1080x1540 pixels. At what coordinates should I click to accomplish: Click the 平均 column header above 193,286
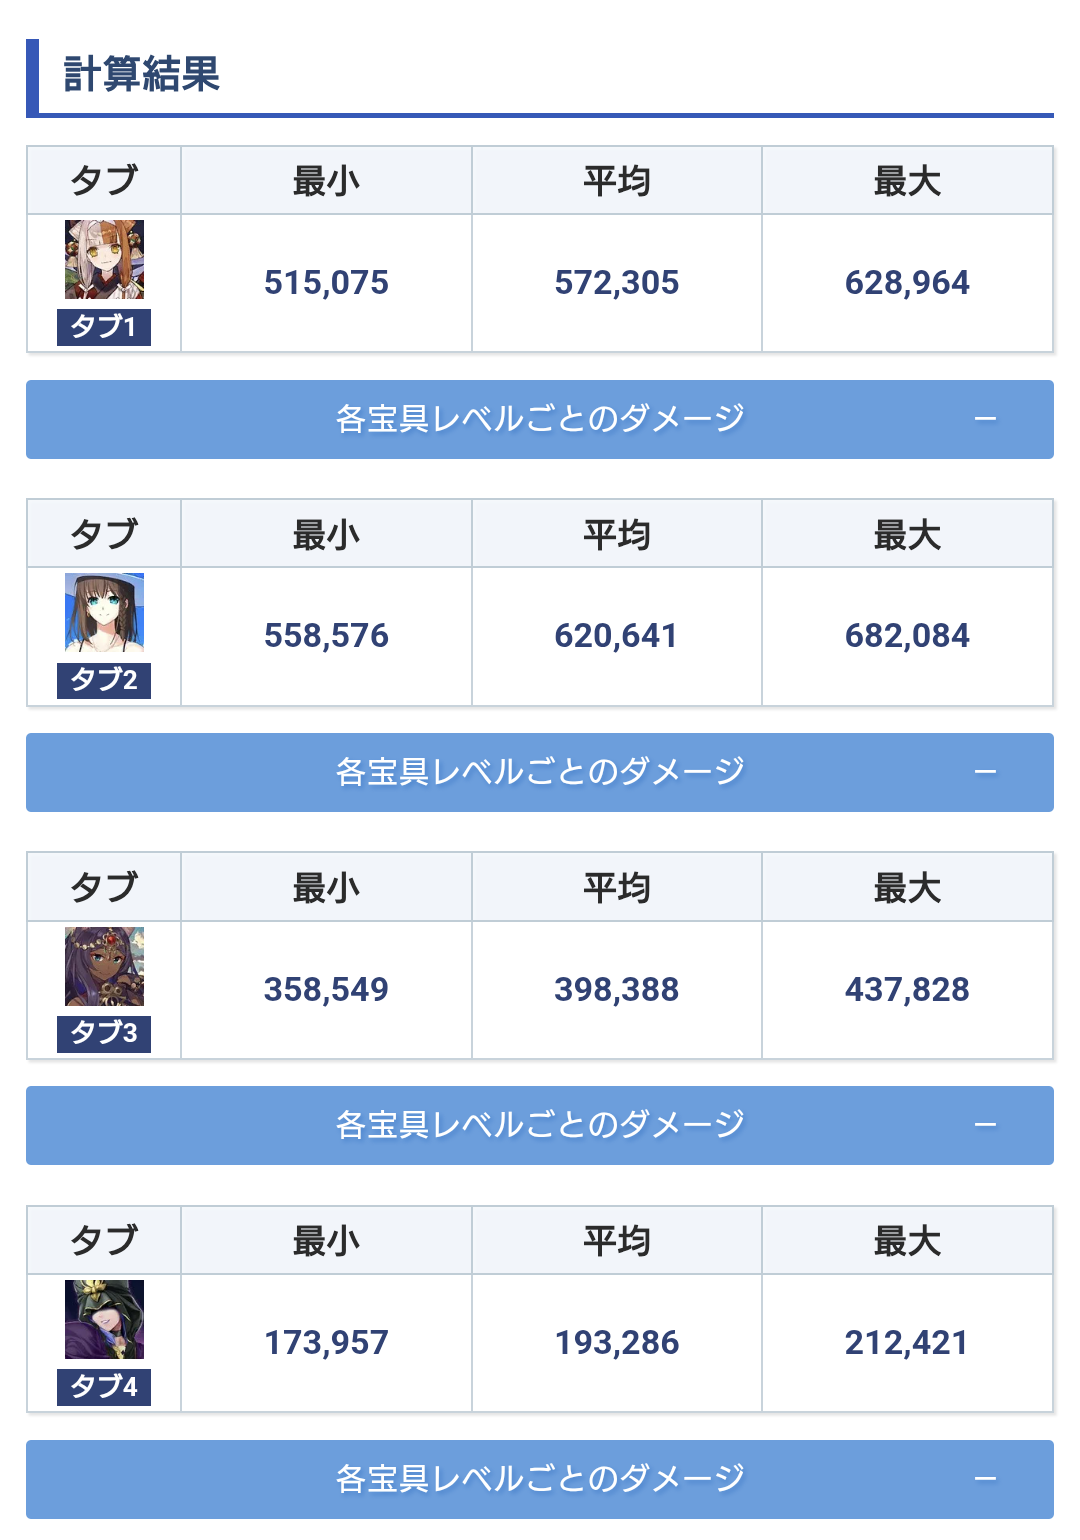[617, 1241]
